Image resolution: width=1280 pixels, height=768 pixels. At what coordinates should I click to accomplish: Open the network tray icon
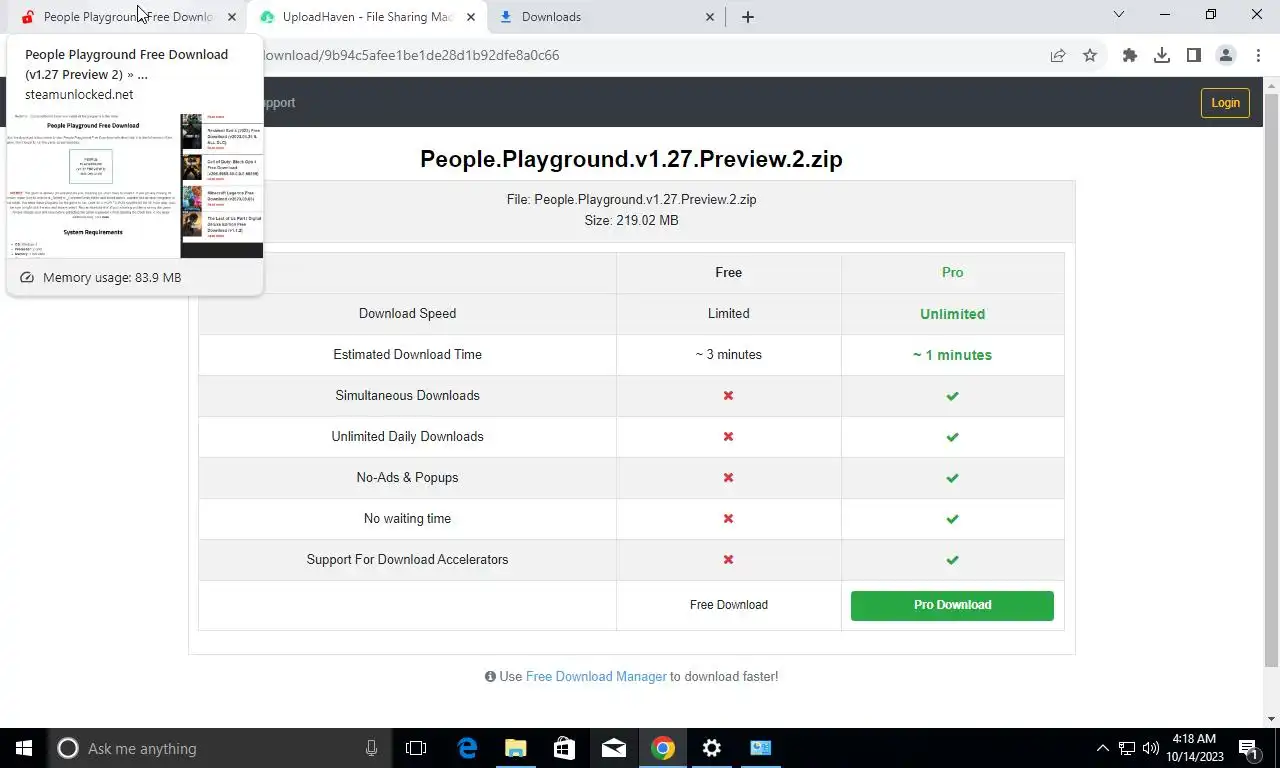(x=1127, y=748)
